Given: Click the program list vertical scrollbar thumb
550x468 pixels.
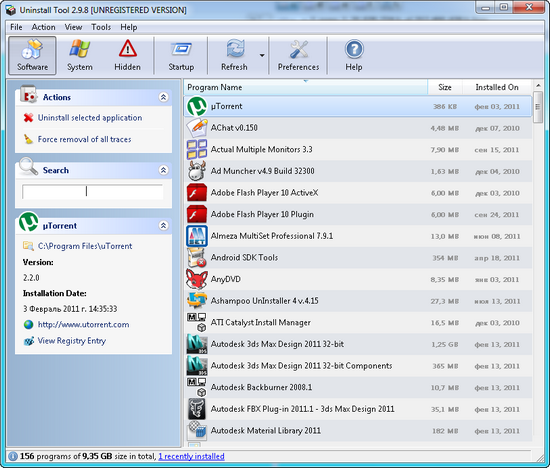Looking at the screenshot, I should pyautogui.click(x=537, y=107).
